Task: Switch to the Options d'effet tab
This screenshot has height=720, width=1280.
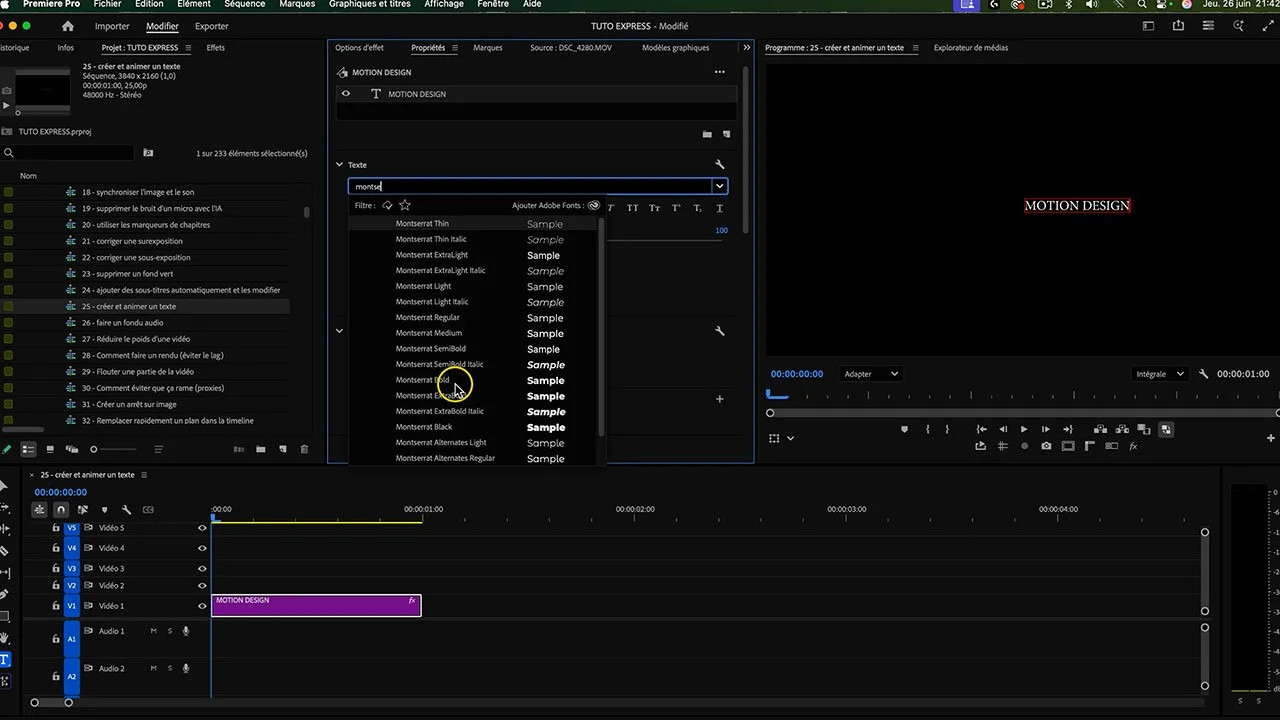Action: point(359,48)
